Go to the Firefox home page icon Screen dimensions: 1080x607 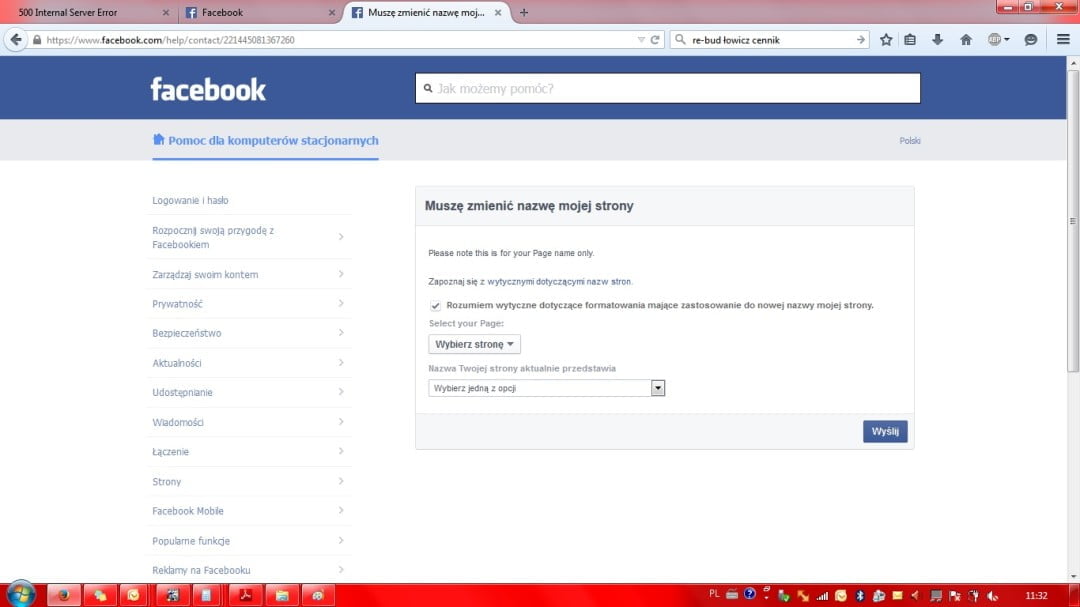(x=966, y=40)
